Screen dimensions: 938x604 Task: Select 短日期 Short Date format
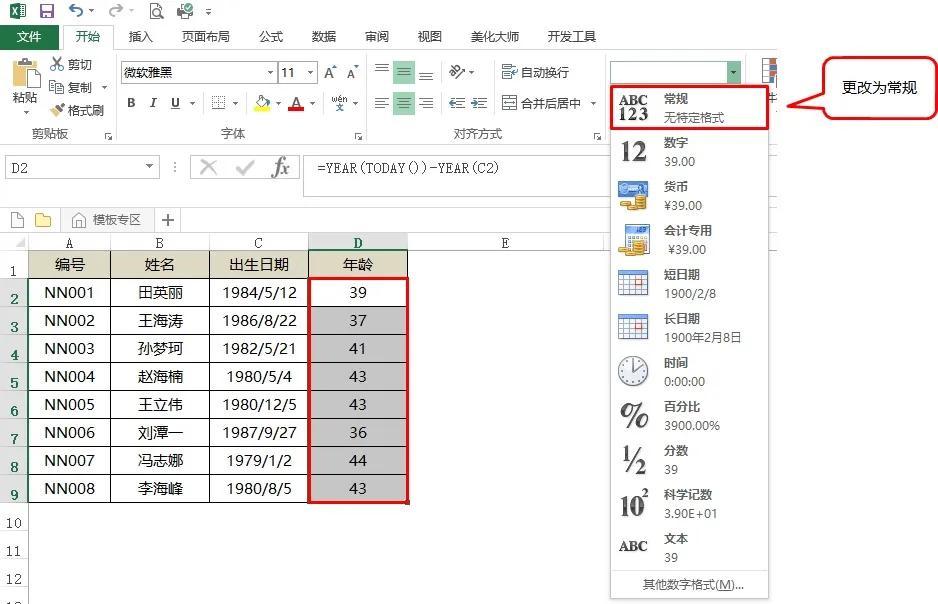point(689,283)
